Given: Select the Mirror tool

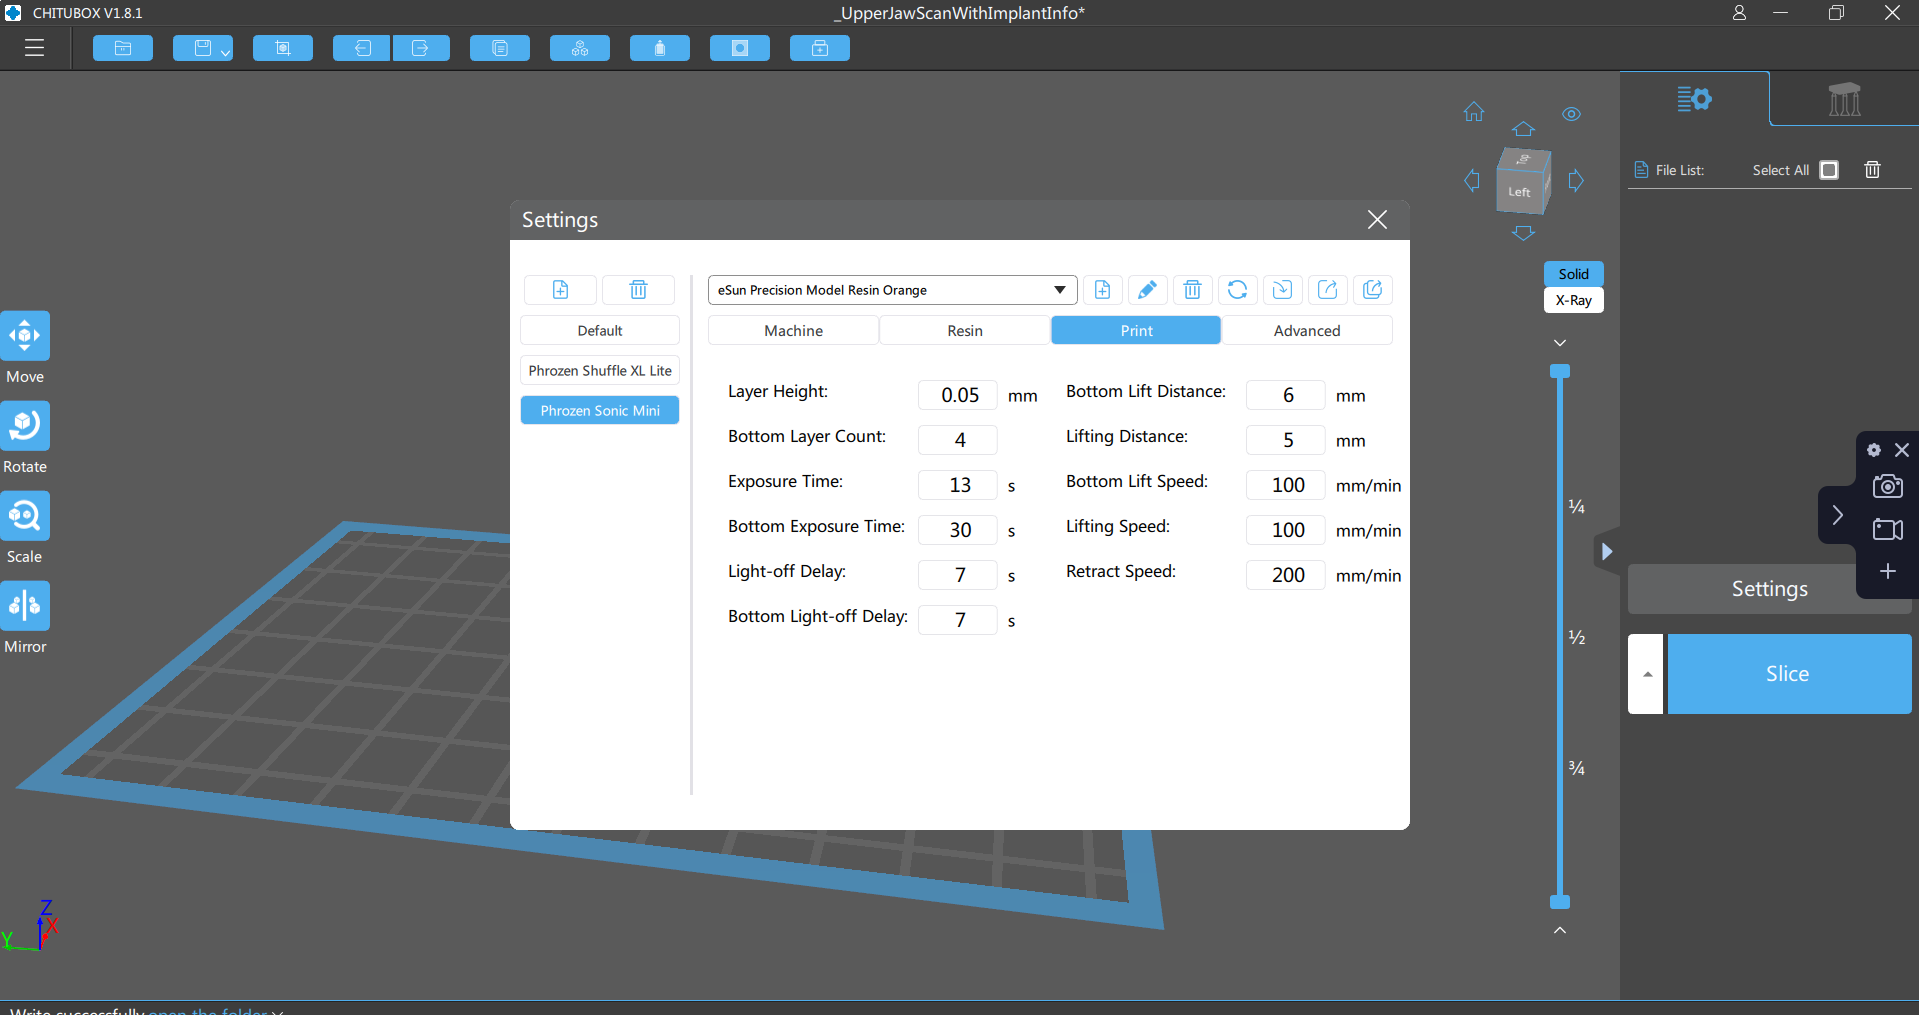Looking at the screenshot, I should [x=25, y=606].
